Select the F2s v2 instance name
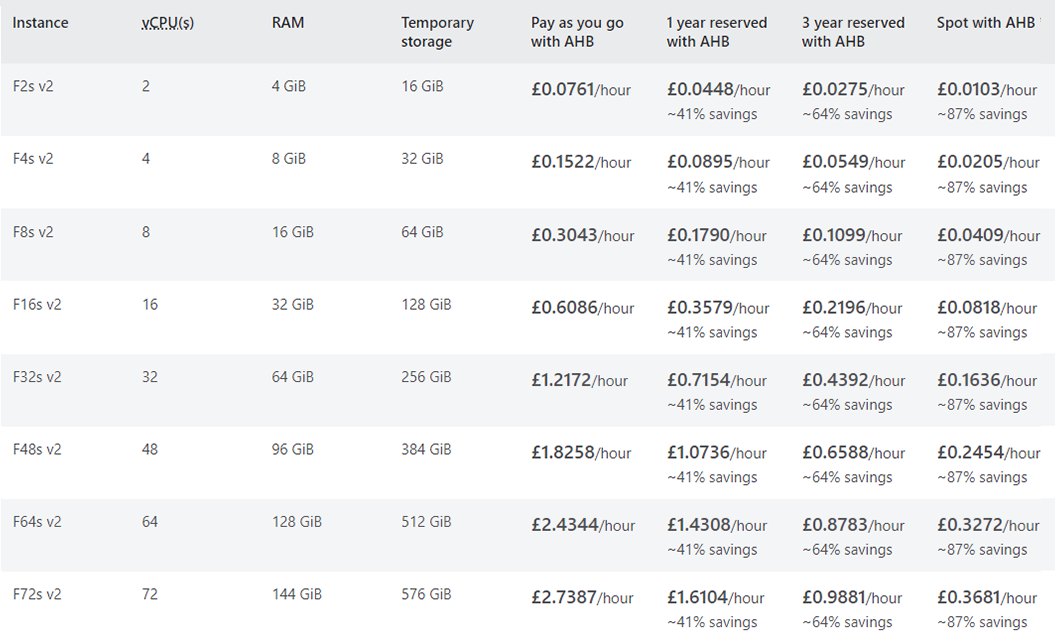The height and width of the screenshot is (642, 1055). click(33, 86)
